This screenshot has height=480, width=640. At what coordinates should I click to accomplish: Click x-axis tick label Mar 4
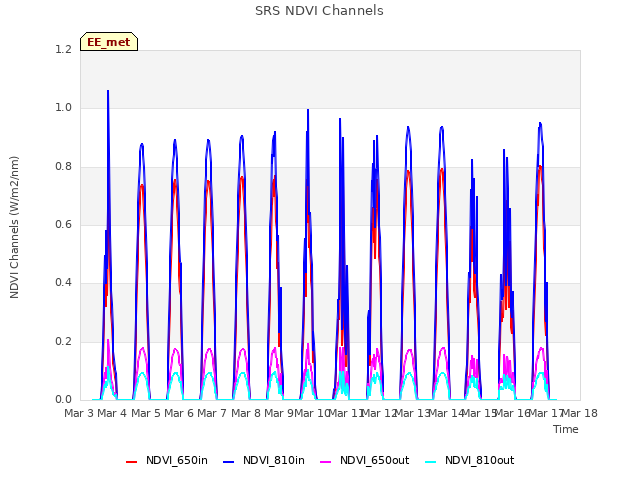pyautogui.click(x=112, y=413)
